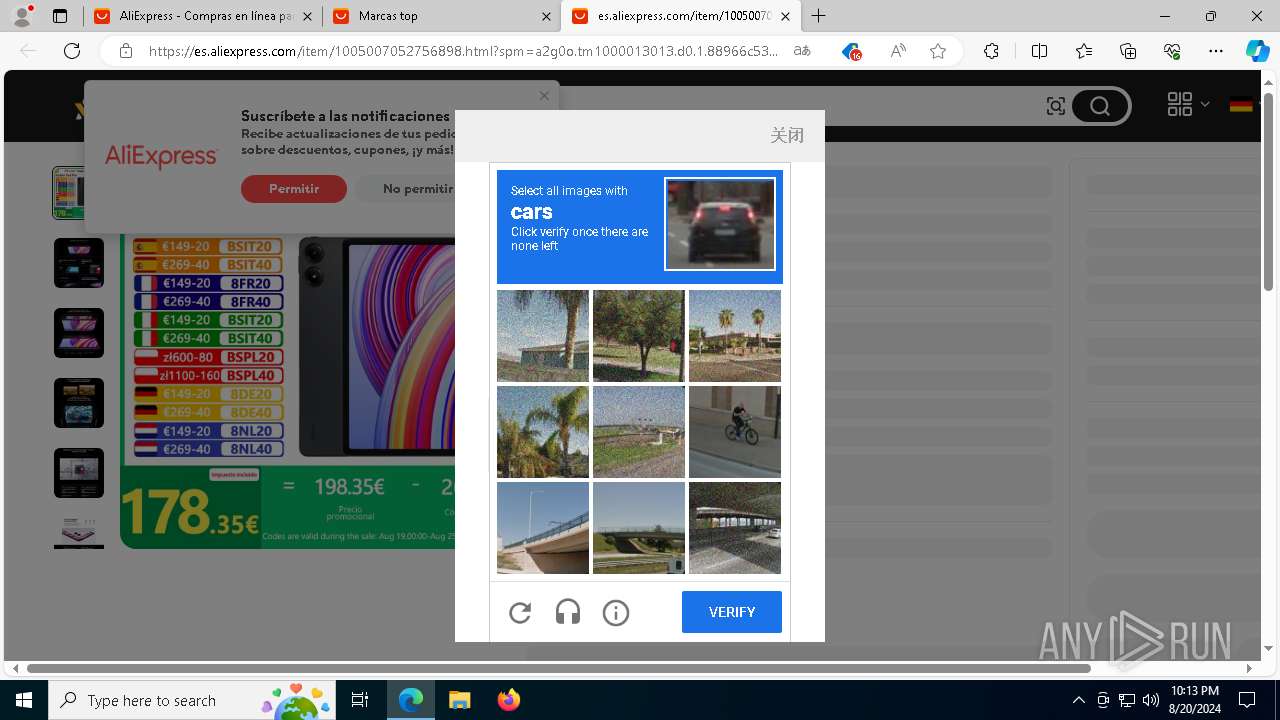Close the Marcas top tab
The height and width of the screenshot is (720, 1280).
pyautogui.click(x=546, y=17)
